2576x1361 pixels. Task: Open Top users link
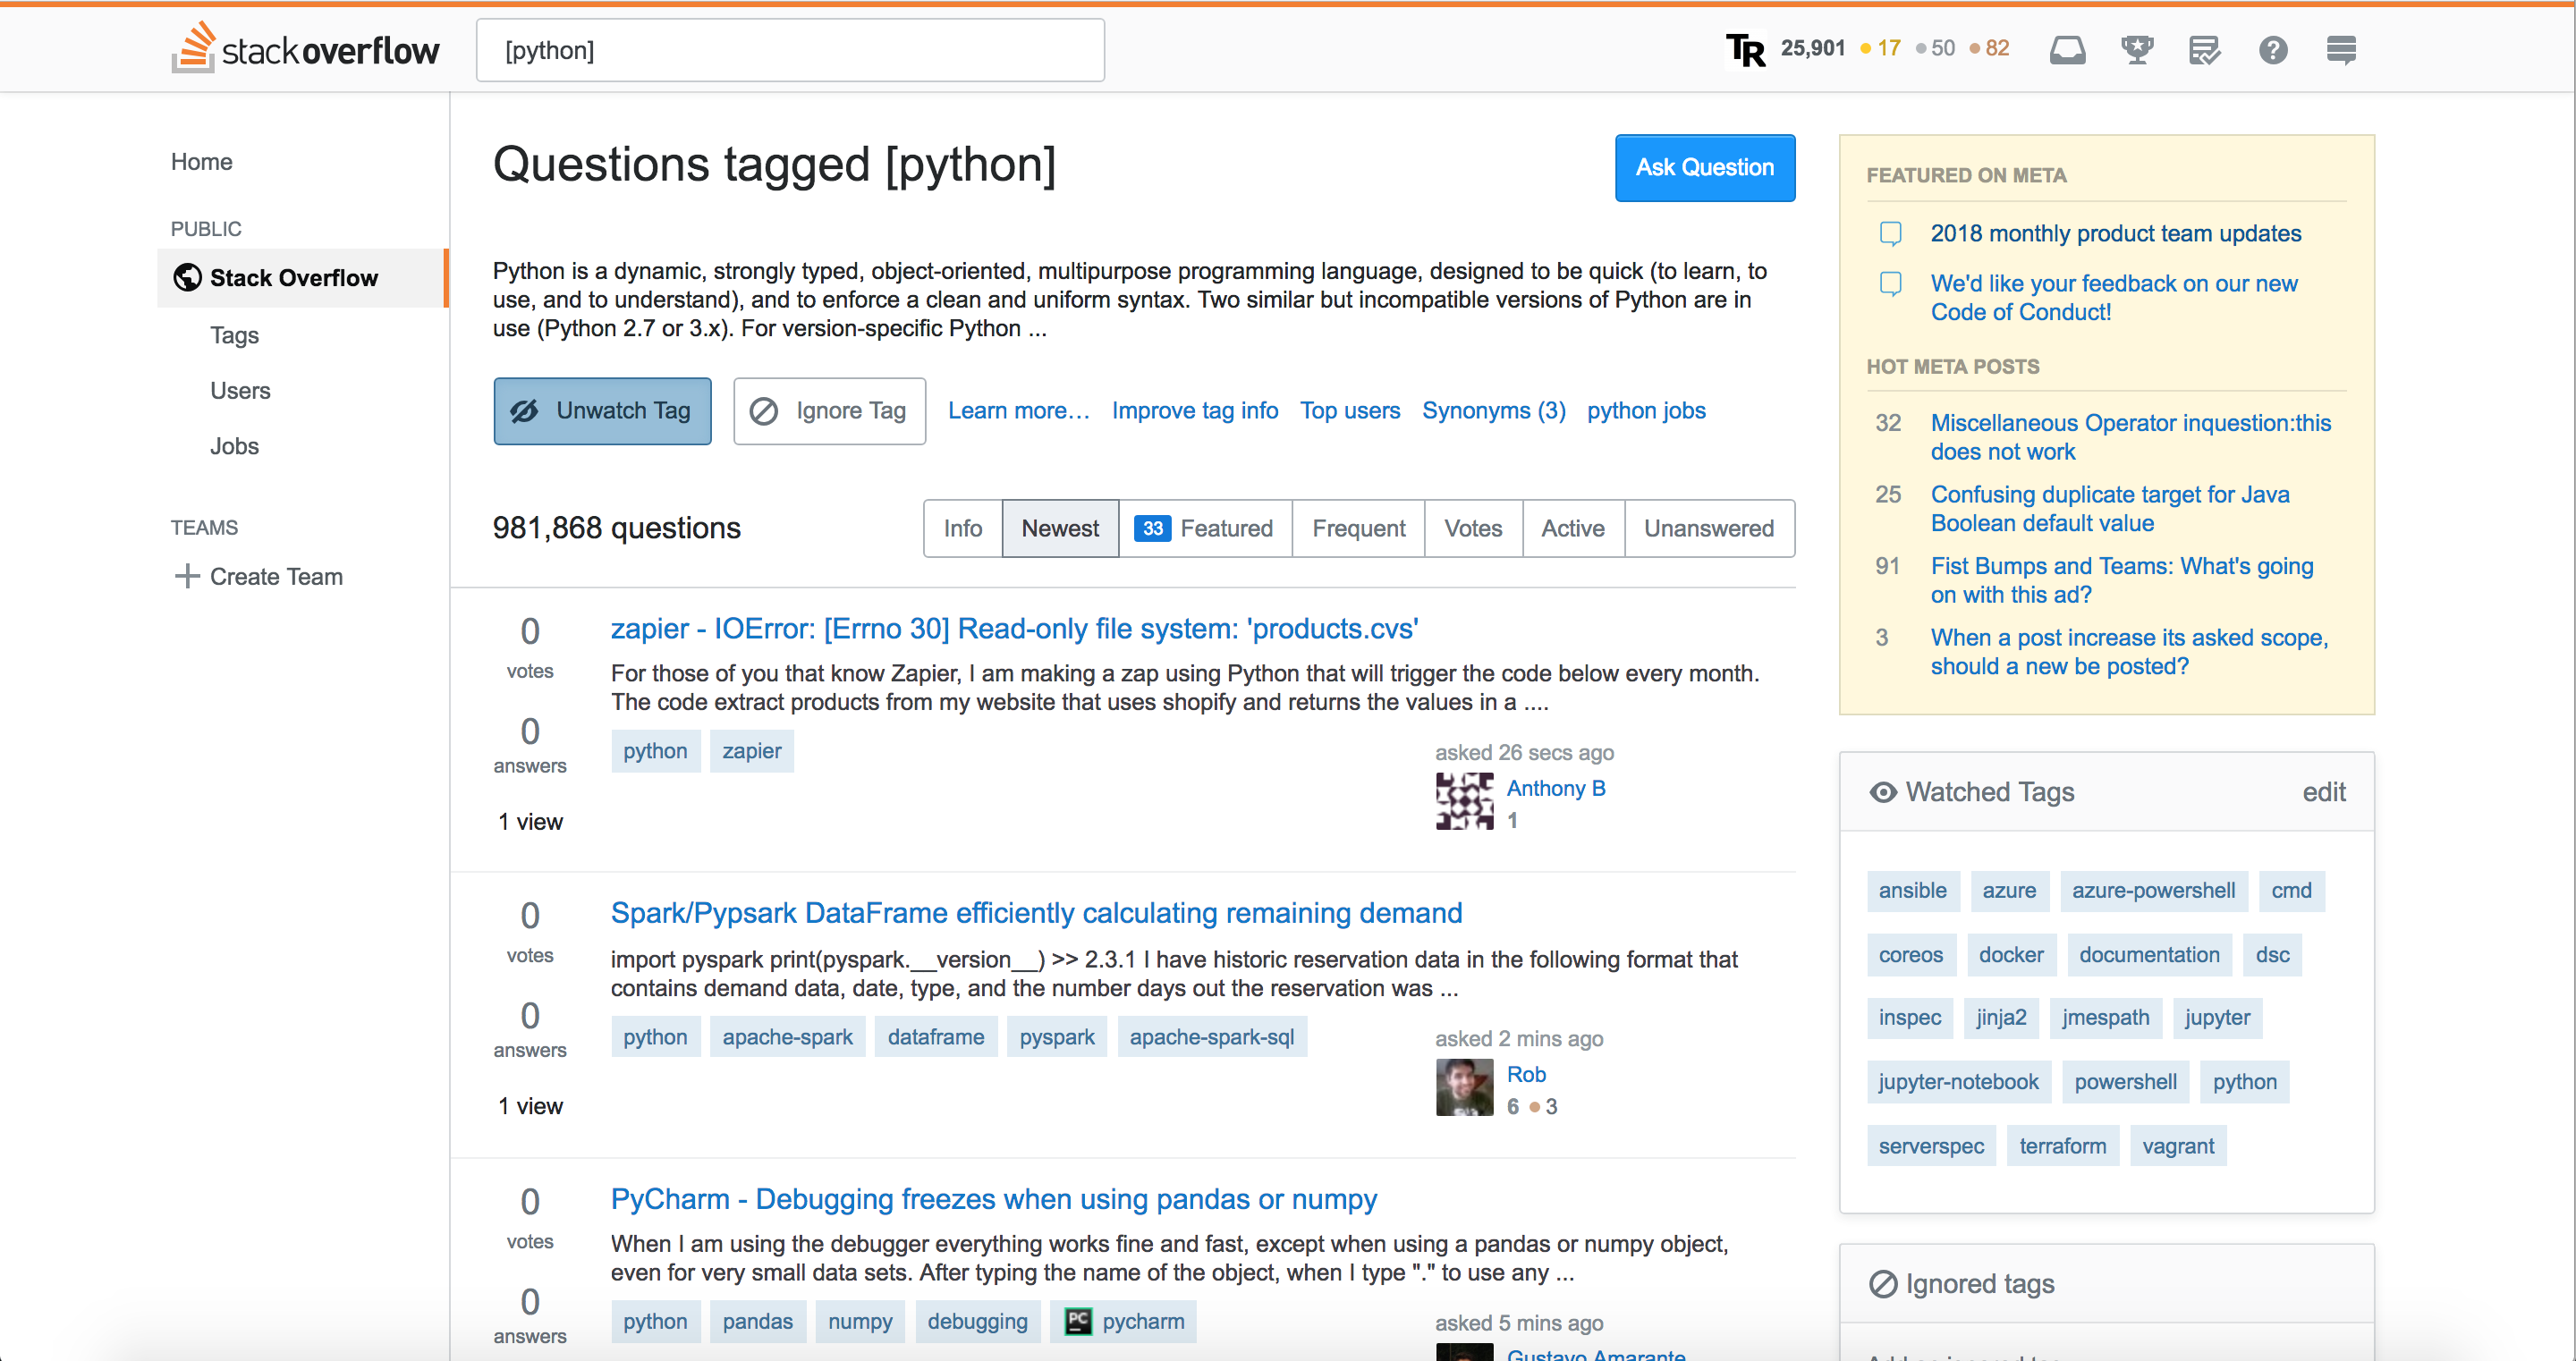[x=1350, y=411]
